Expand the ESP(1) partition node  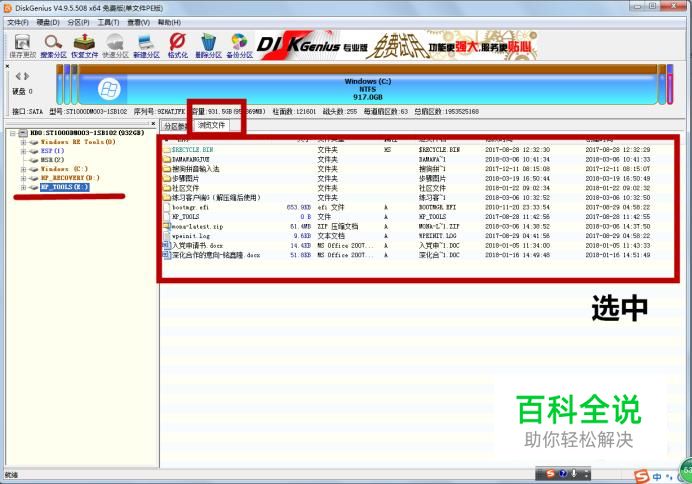23,151
